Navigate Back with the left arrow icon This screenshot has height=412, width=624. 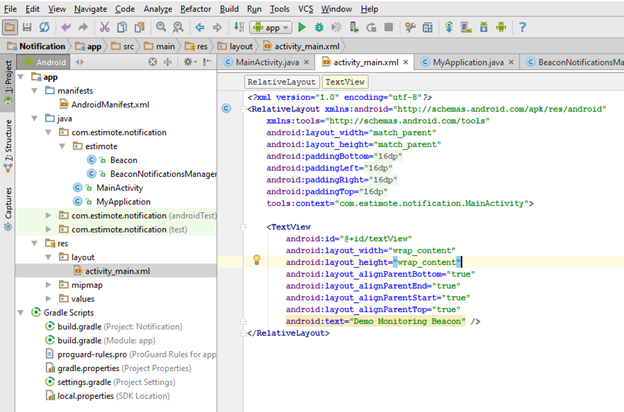200,27
